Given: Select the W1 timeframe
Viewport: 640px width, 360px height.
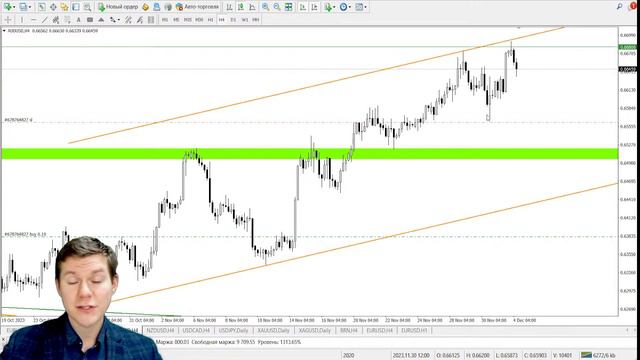Looking at the screenshot, I should pyautogui.click(x=244, y=20).
